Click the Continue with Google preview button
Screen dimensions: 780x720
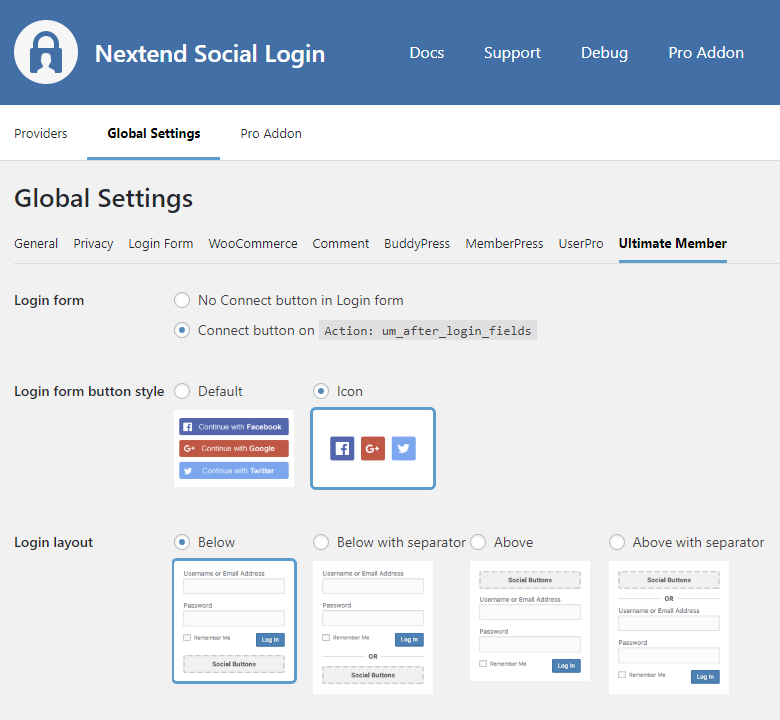[234, 449]
